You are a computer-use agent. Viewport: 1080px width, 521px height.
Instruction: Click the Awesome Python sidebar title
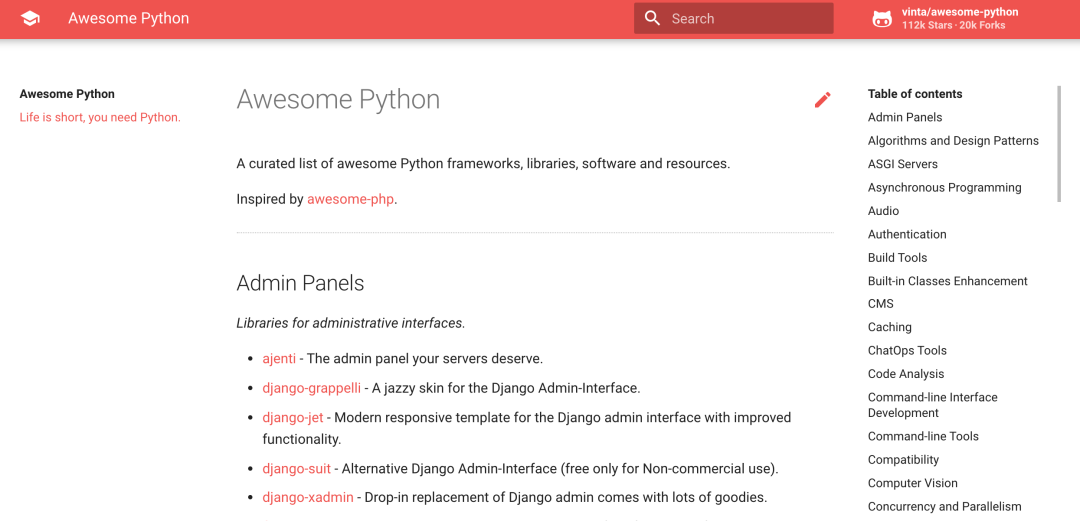coord(67,94)
